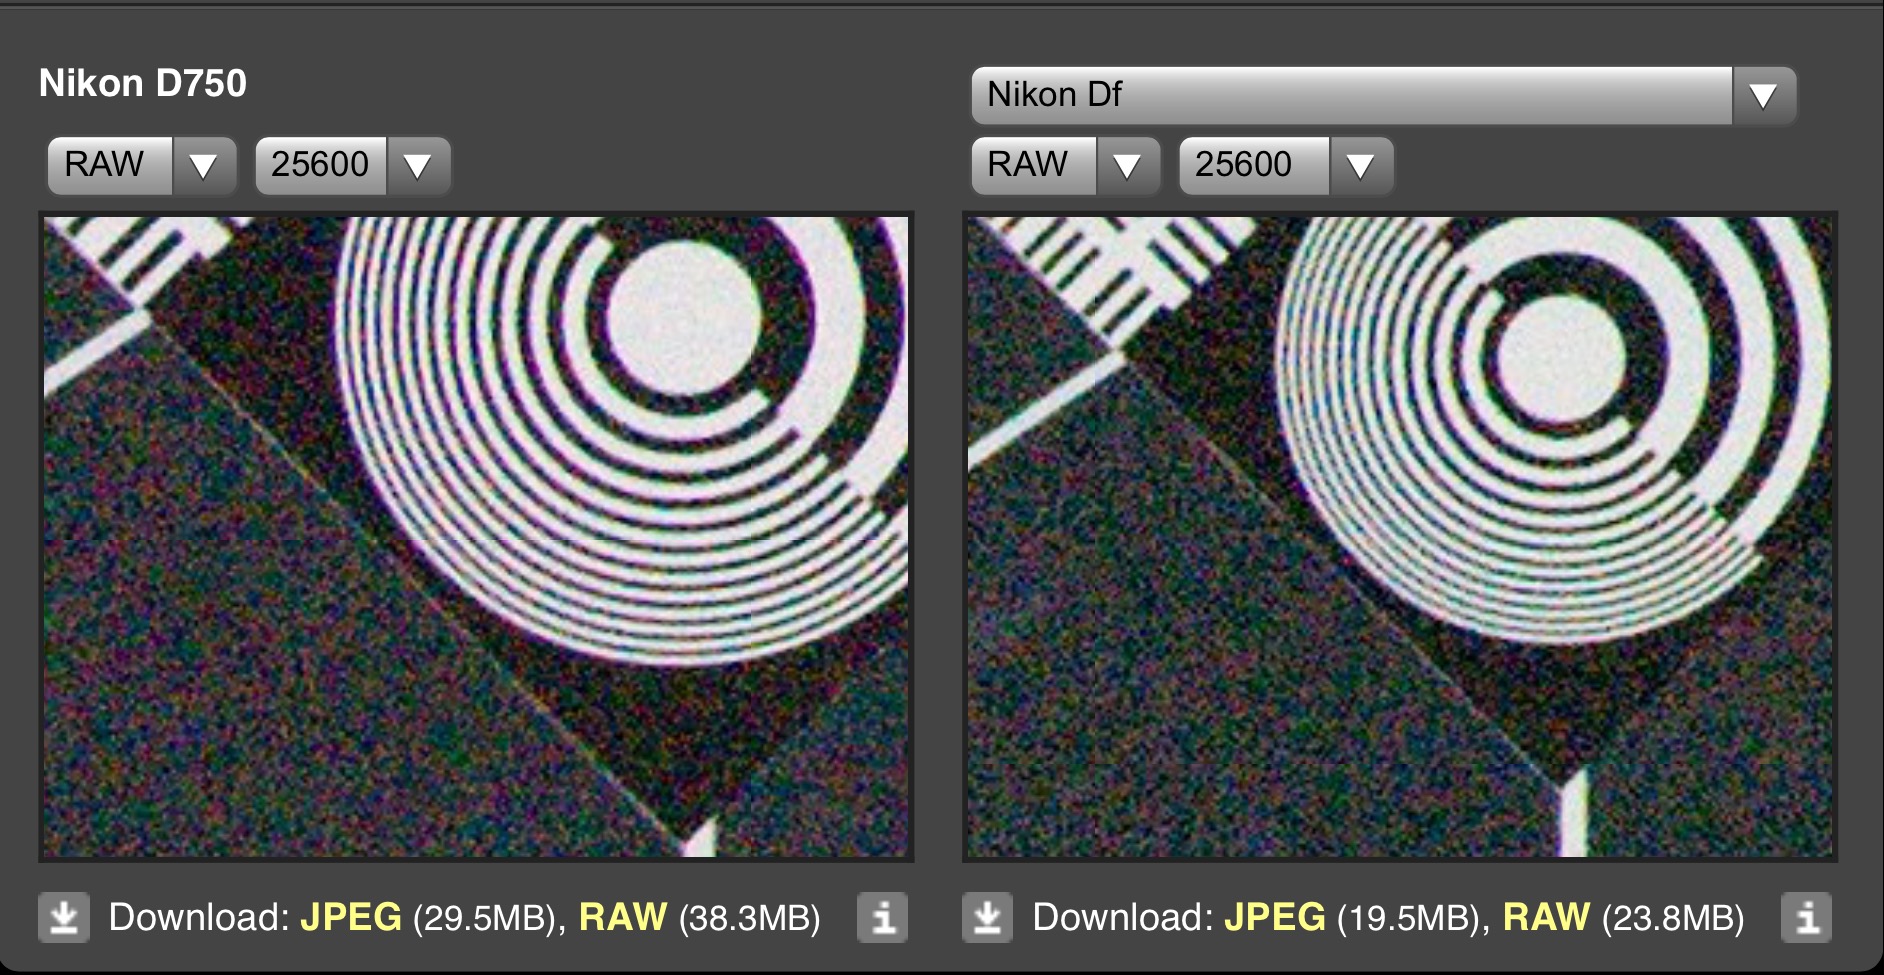Click the Nikon Df test chart image

coord(1399,537)
